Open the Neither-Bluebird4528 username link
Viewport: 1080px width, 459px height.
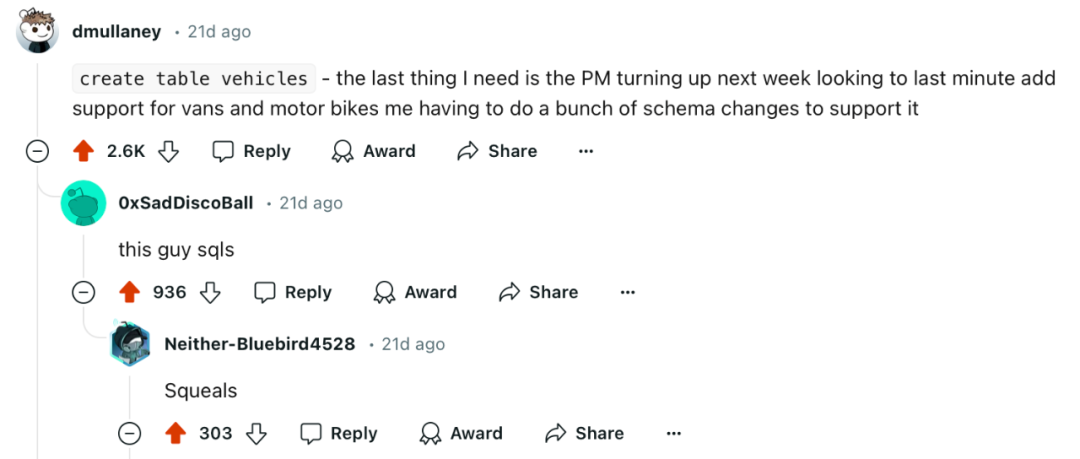(x=260, y=344)
